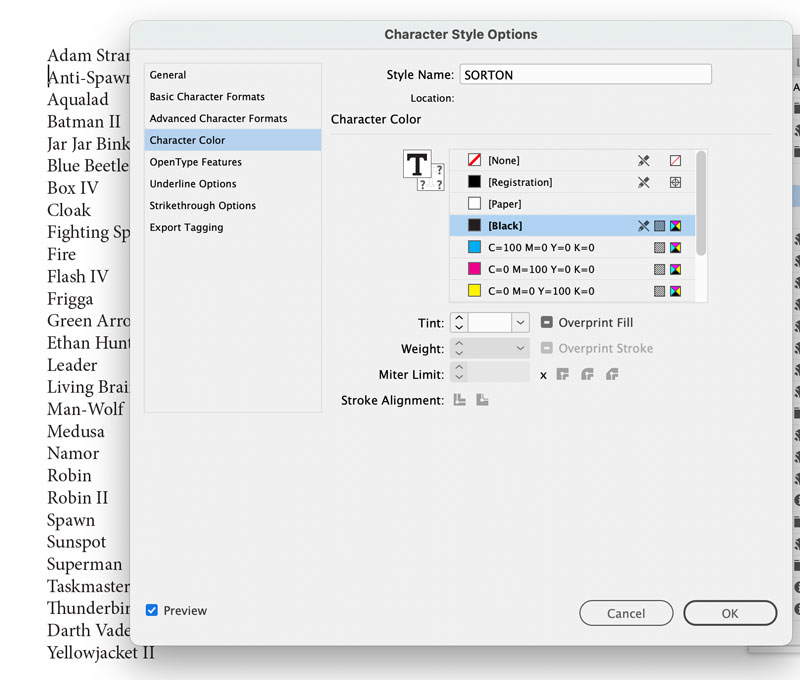The image size is (800, 680).
Task: Click the Tint value input field
Action: tap(489, 322)
